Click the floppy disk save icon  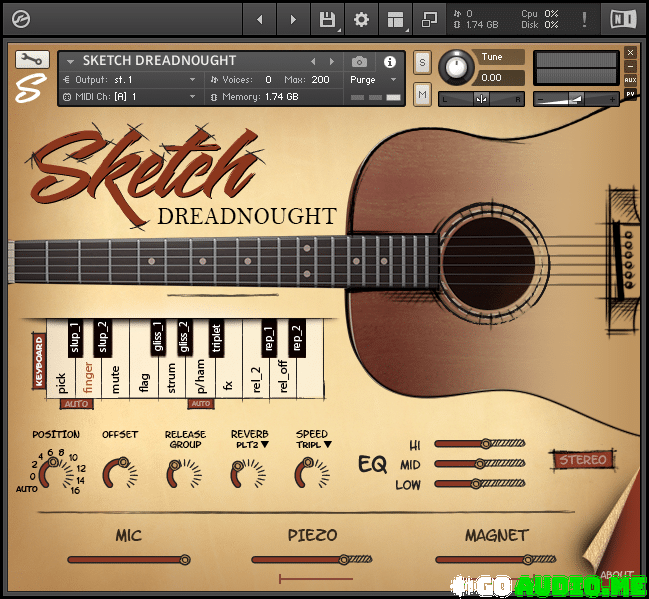pyautogui.click(x=327, y=19)
